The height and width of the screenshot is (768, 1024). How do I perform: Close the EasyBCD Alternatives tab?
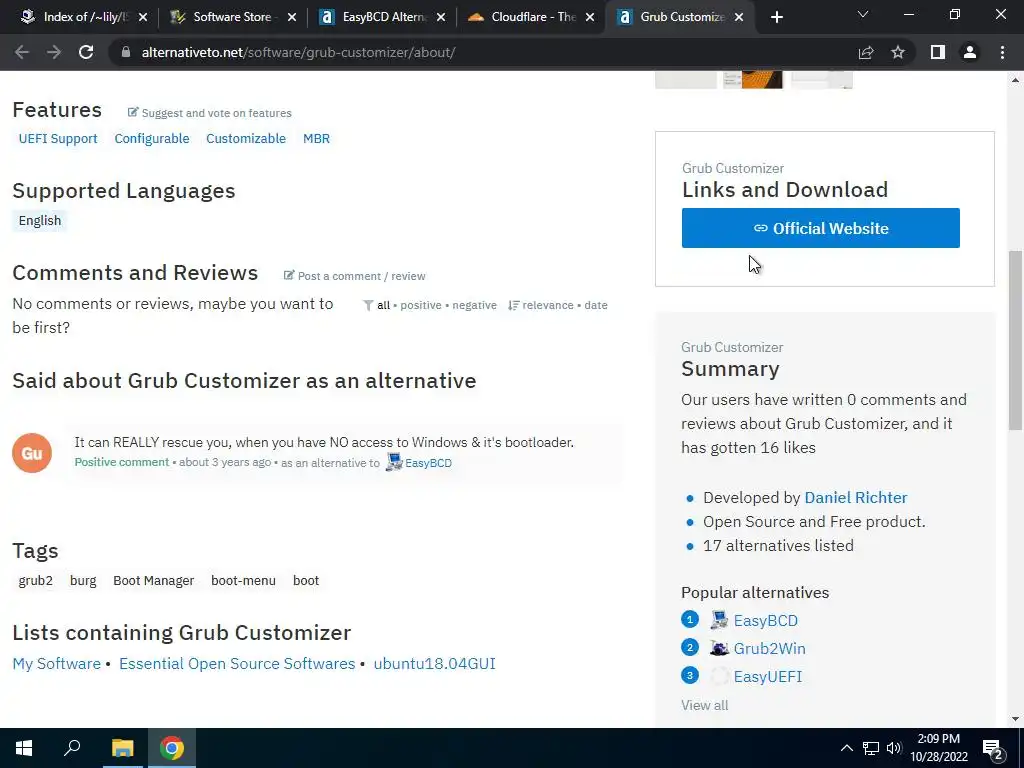[441, 17]
